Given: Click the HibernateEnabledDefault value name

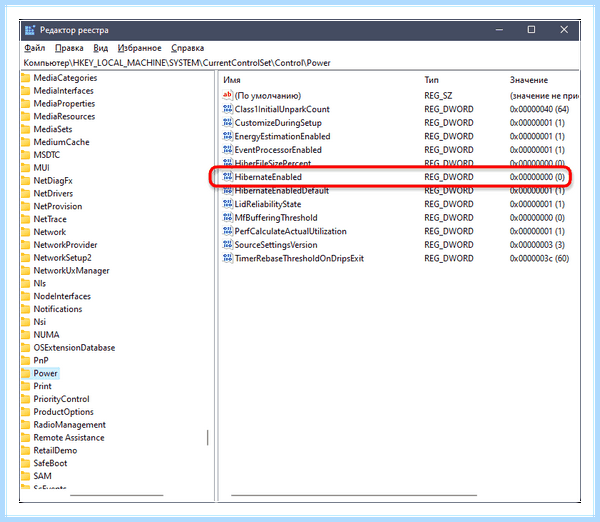Looking at the screenshot, I should click(x=282, y=191).
